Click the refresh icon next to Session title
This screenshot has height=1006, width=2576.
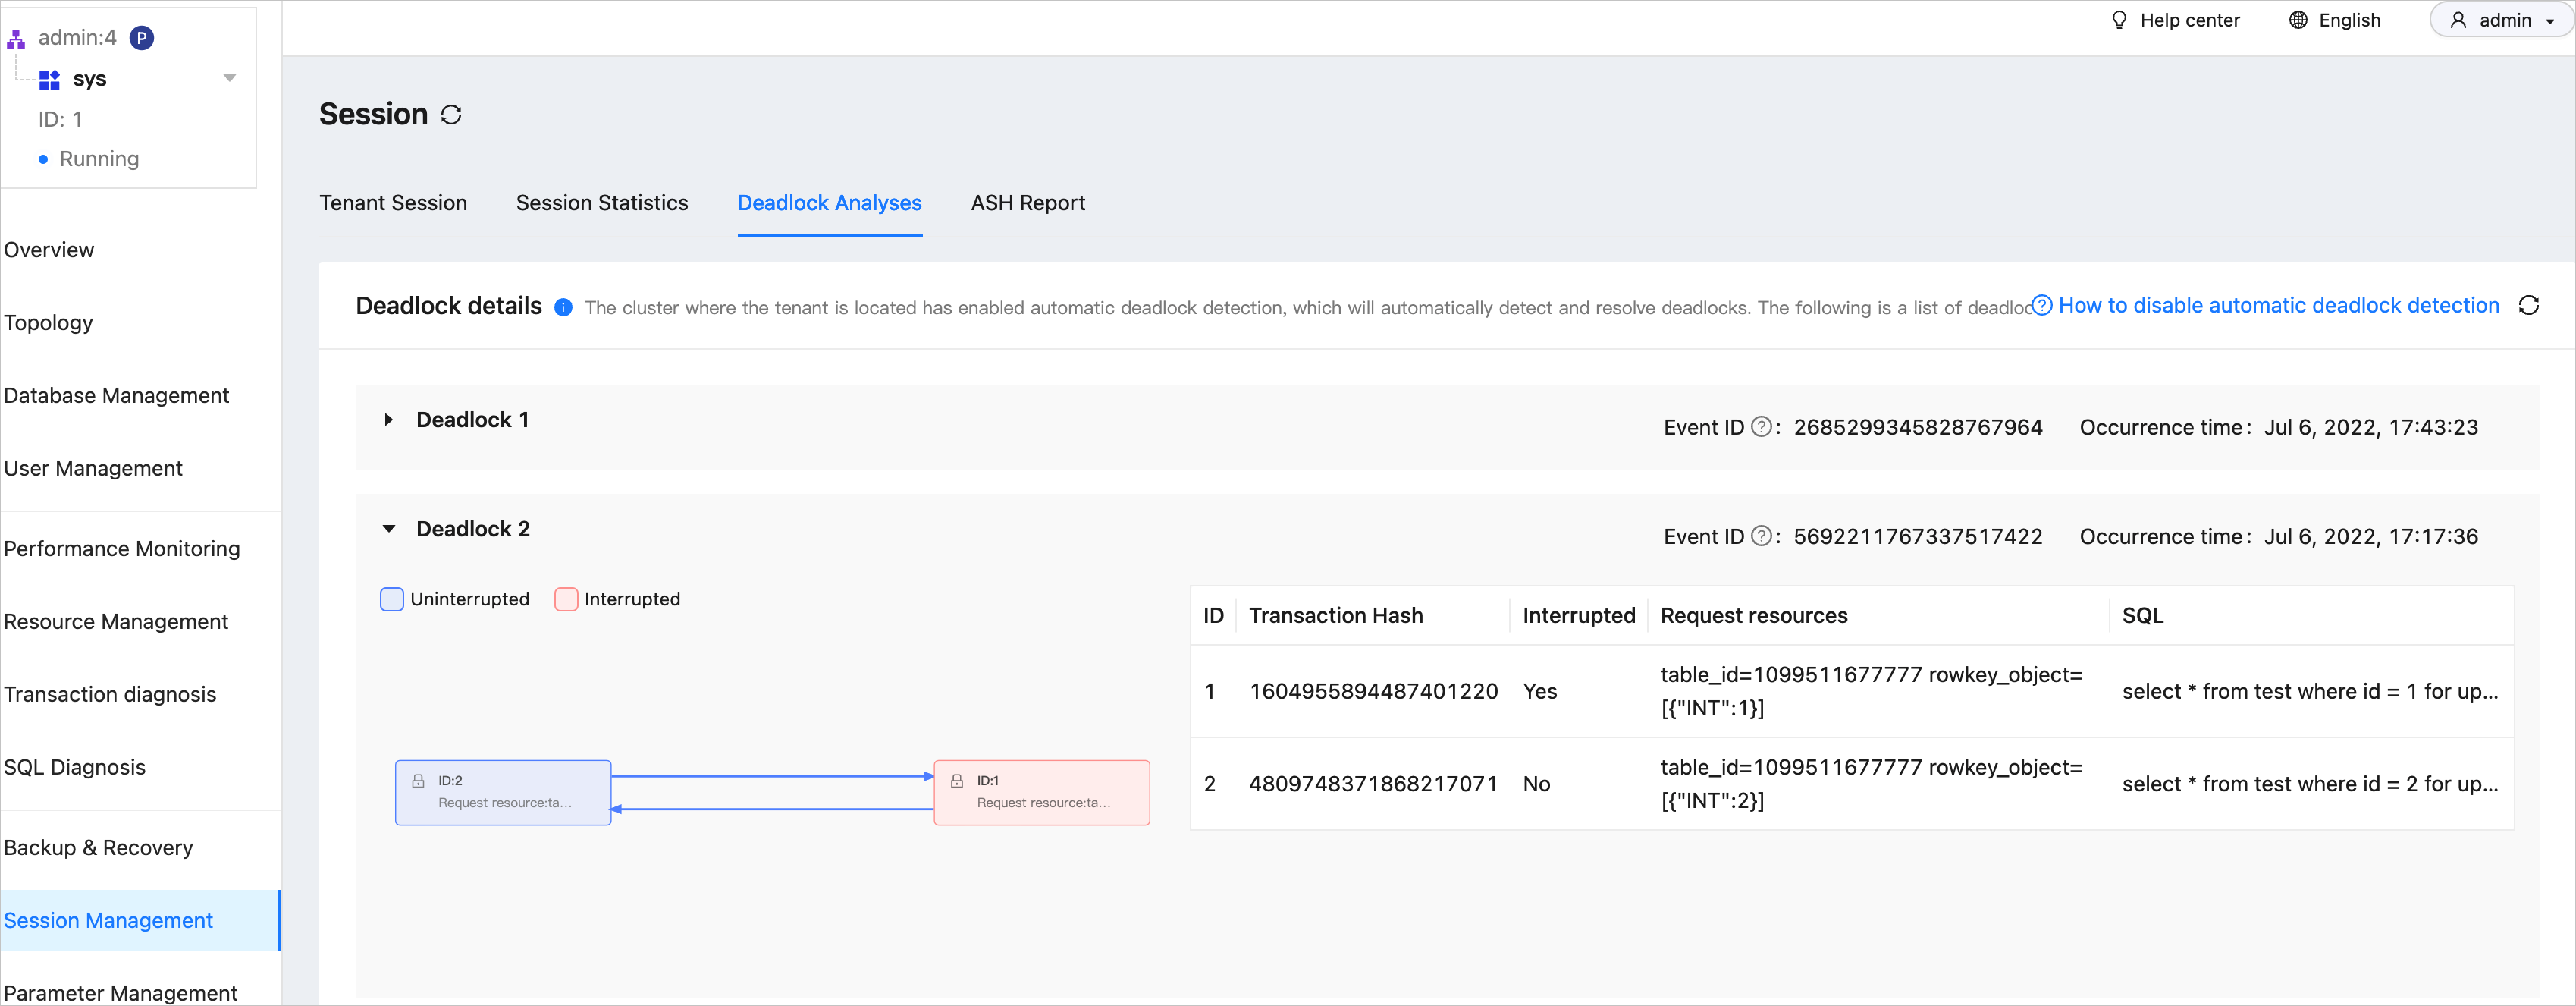pos(451,115)
